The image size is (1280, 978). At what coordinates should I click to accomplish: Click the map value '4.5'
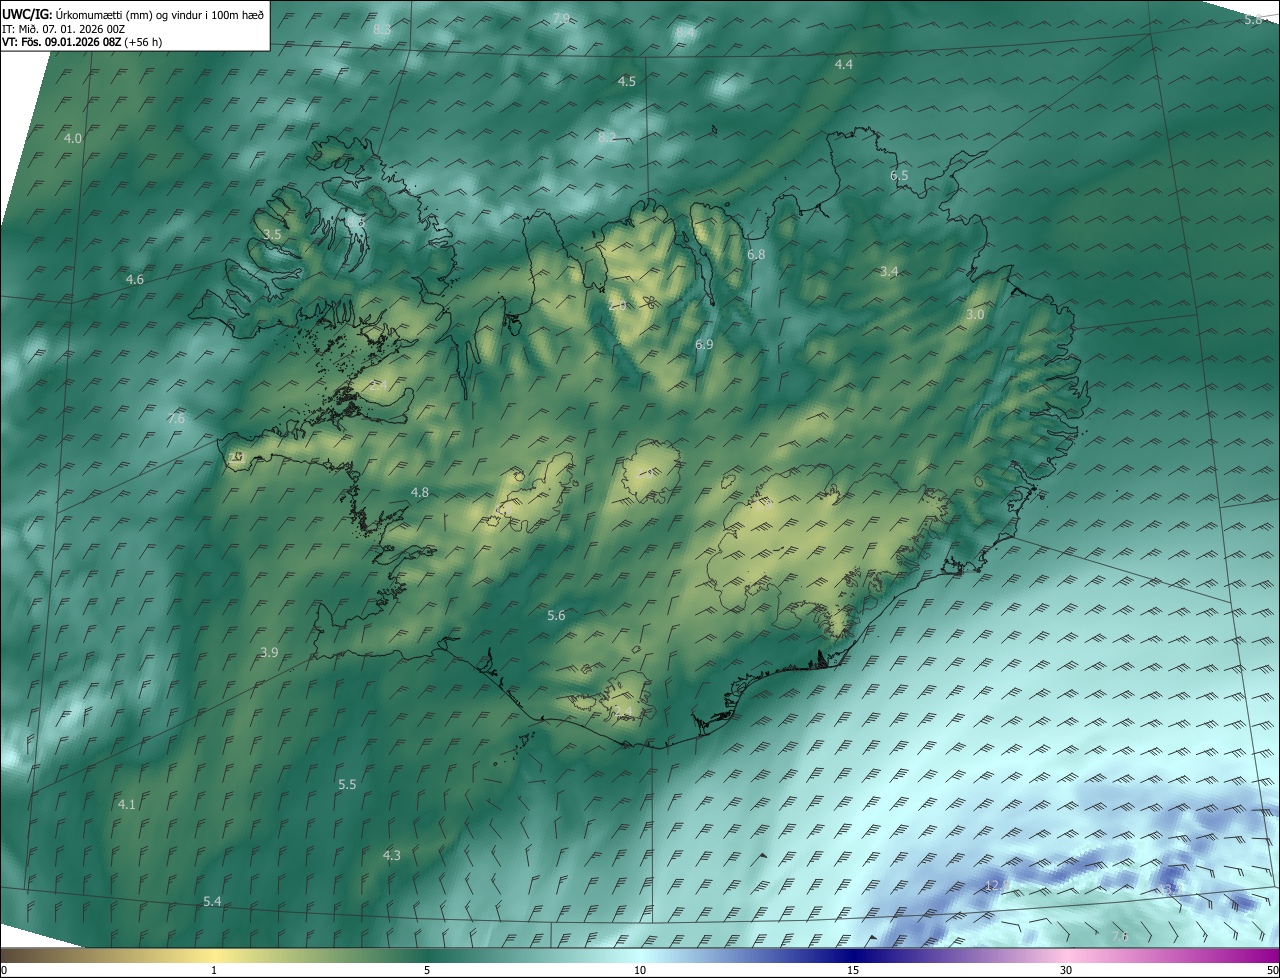(627, 81)
